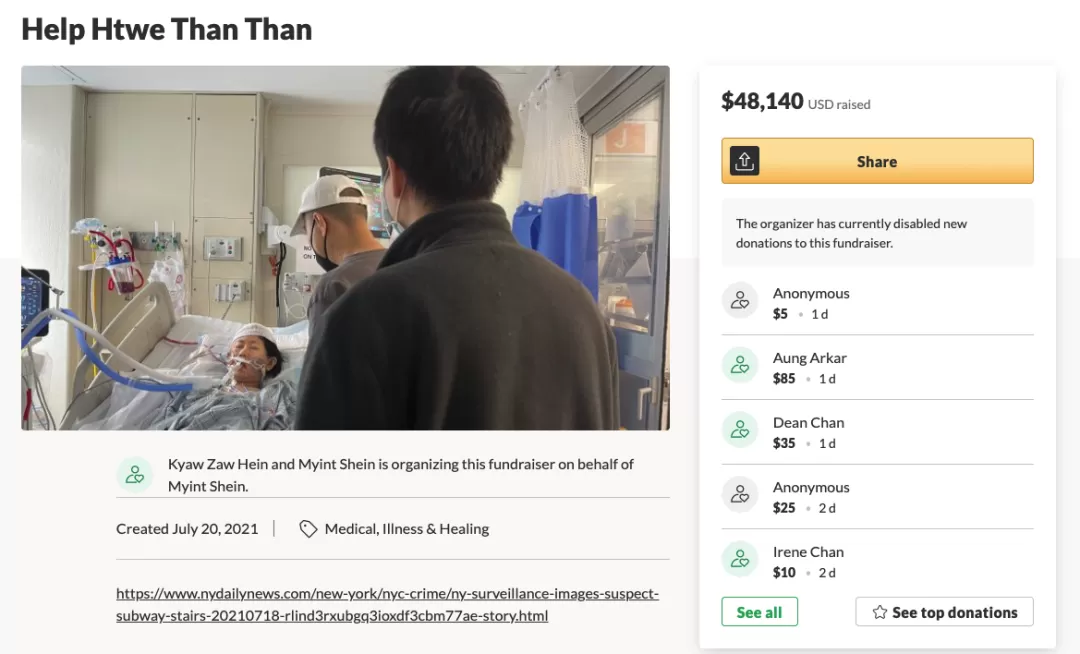
Task: Click the star icon in See top donations
Action: click(x=880, y=612)
